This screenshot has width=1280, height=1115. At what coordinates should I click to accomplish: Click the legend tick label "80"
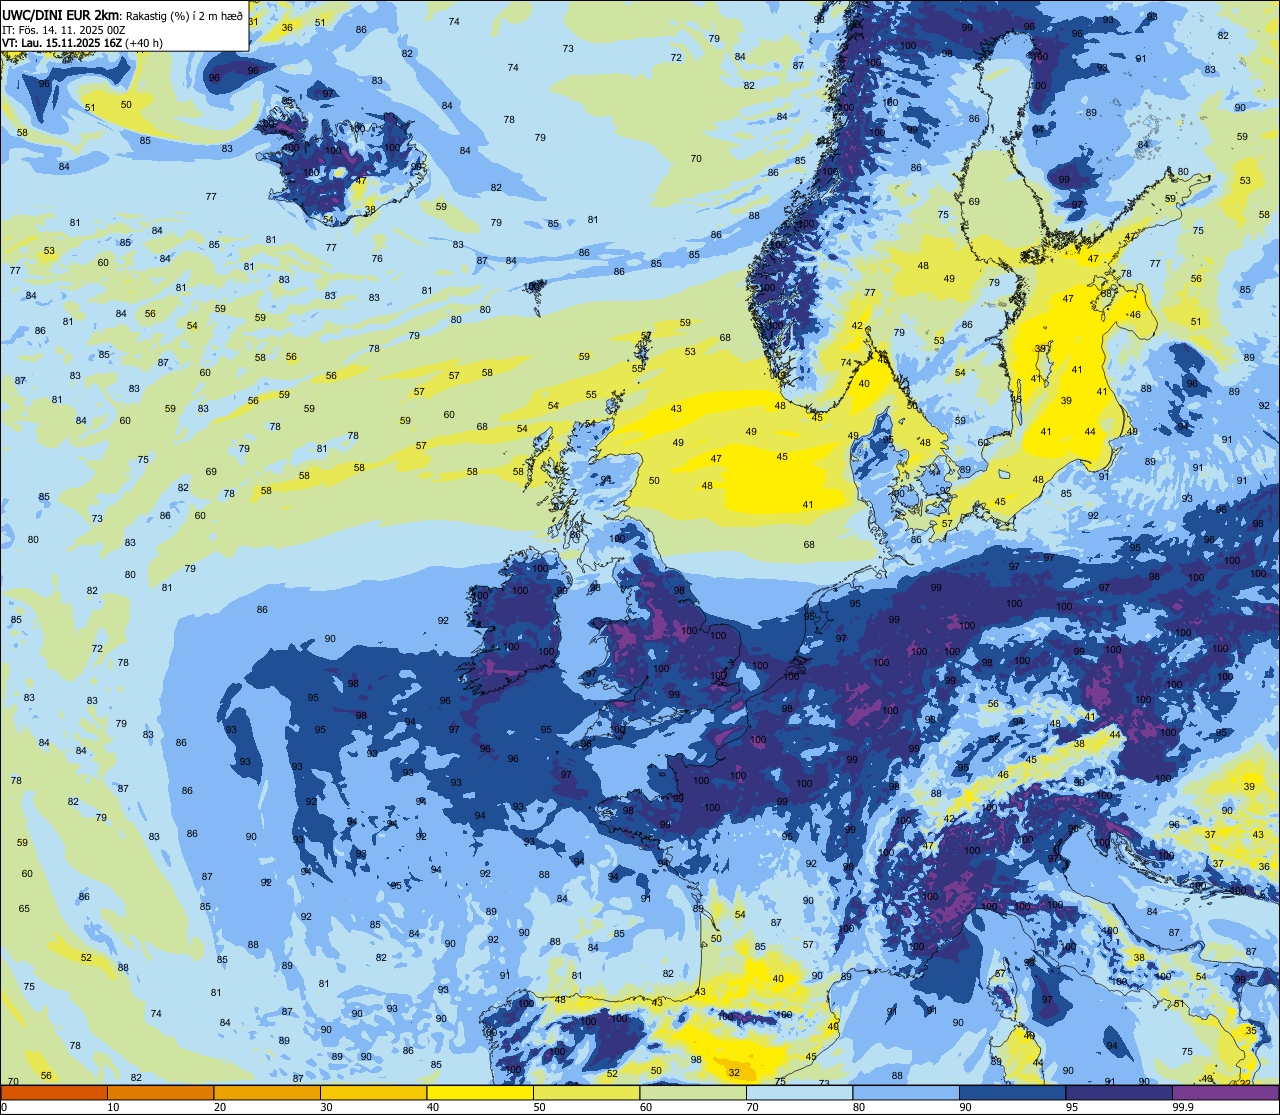859,1107
